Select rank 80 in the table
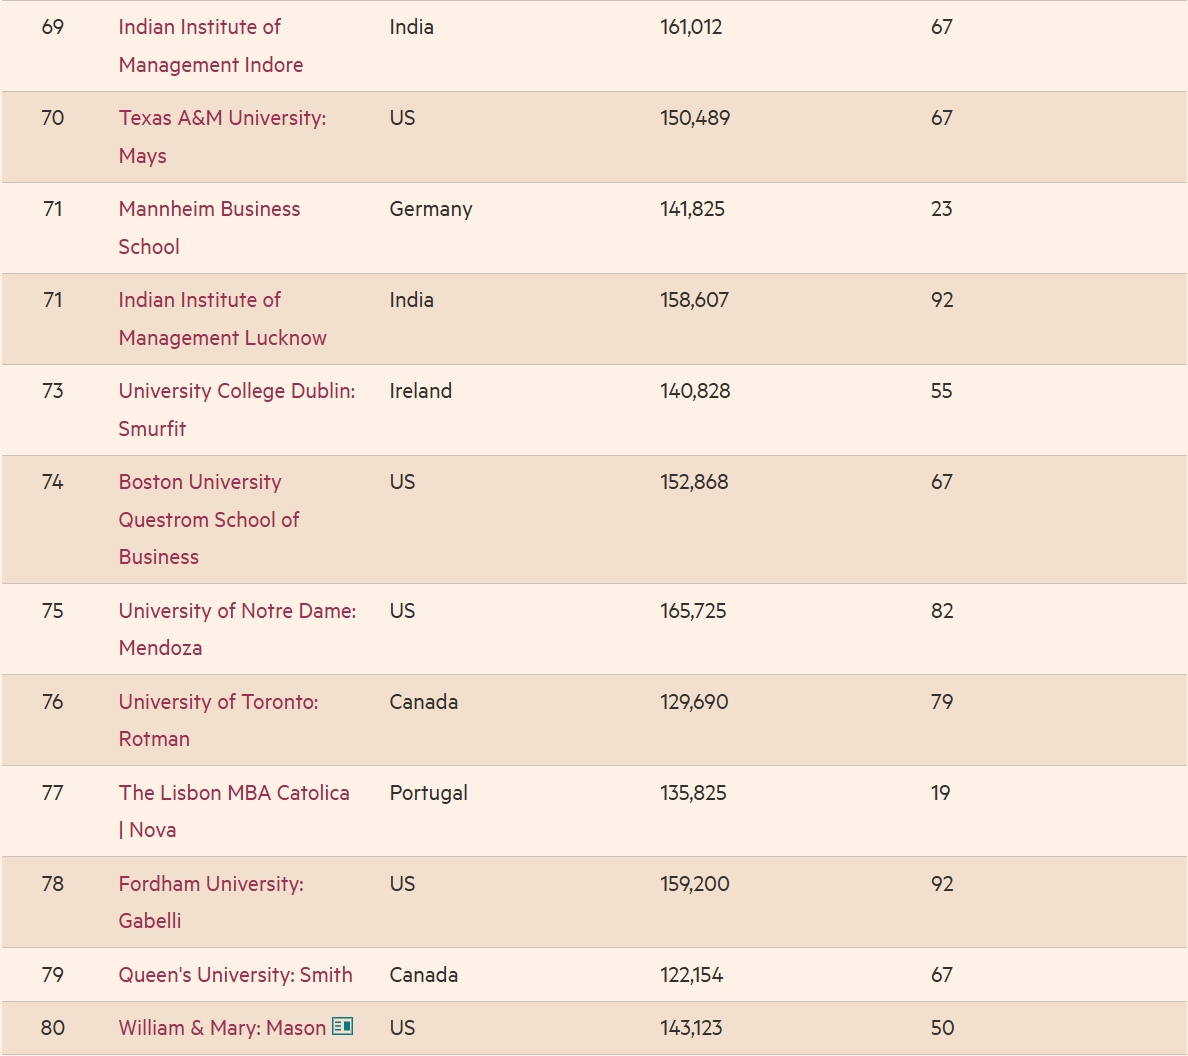Image resolution: width=1188 pixels, height=1056 pixels. click(x=52, y=1027)
